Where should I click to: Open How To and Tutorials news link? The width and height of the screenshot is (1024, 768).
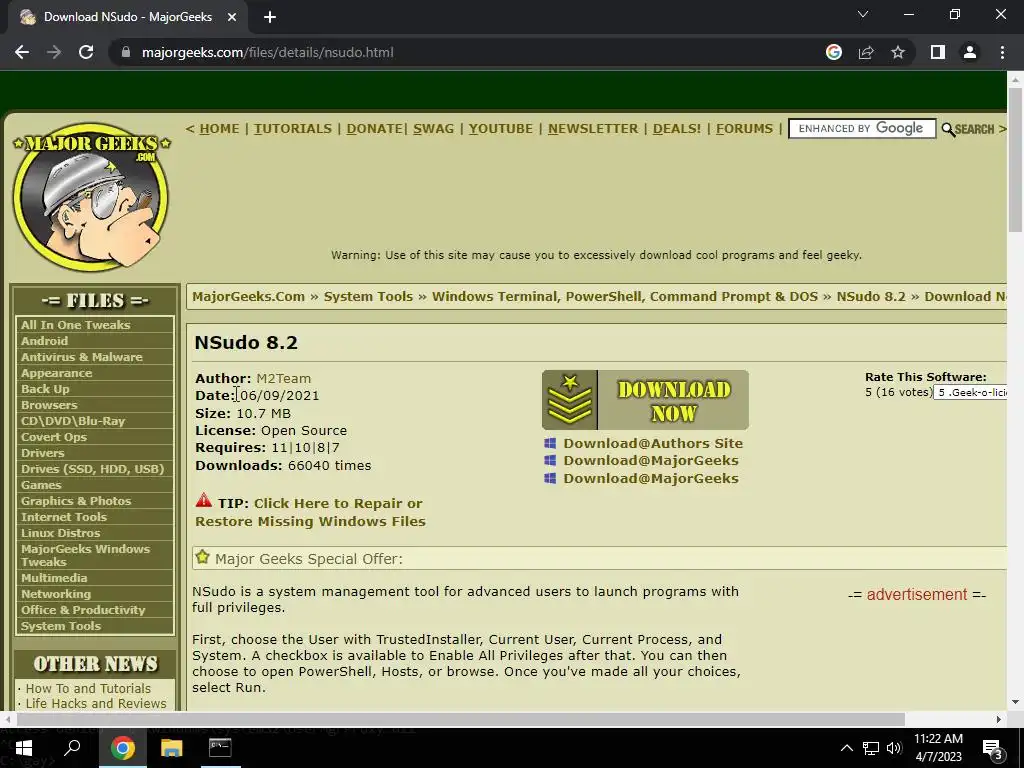click(x=88, y=688)
